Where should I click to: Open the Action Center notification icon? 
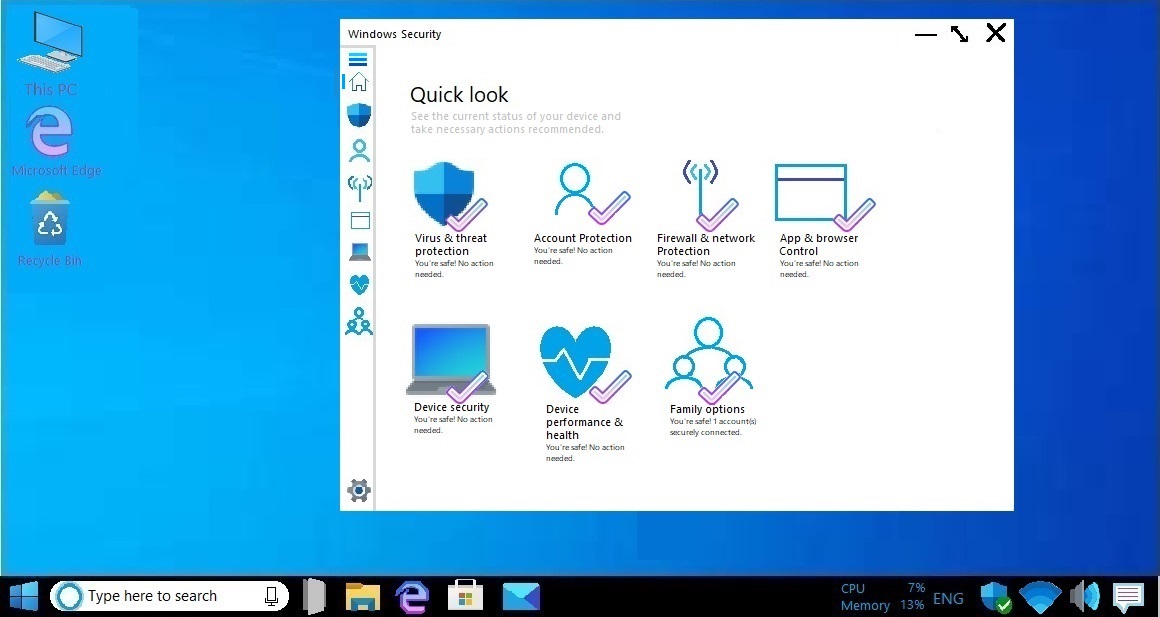click(1129, 597)
